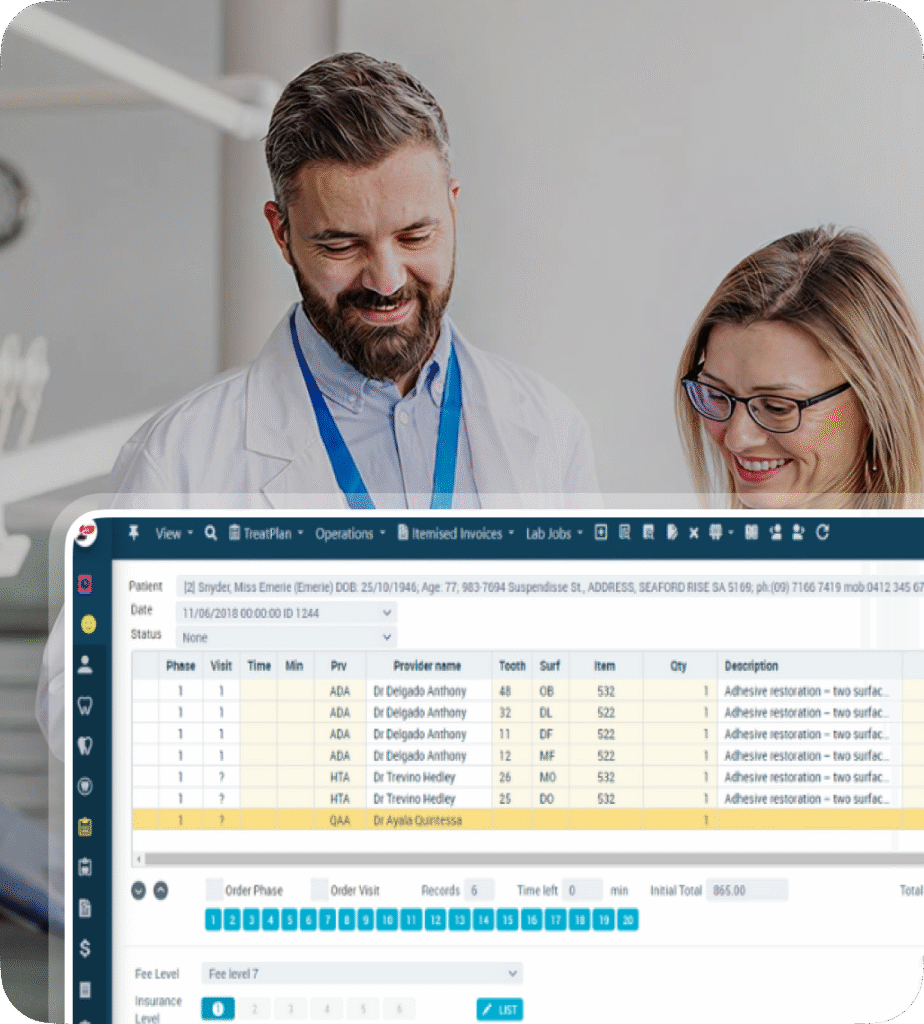Screen dimensions: 924x1024
Task: Enable the Order Phase checkbox
Action: tap(214, 890)
